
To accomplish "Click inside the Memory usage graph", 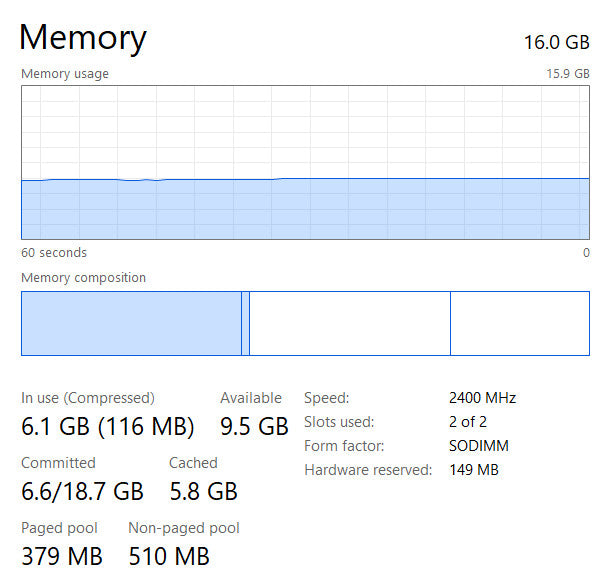I will click(x=305, y=162).
